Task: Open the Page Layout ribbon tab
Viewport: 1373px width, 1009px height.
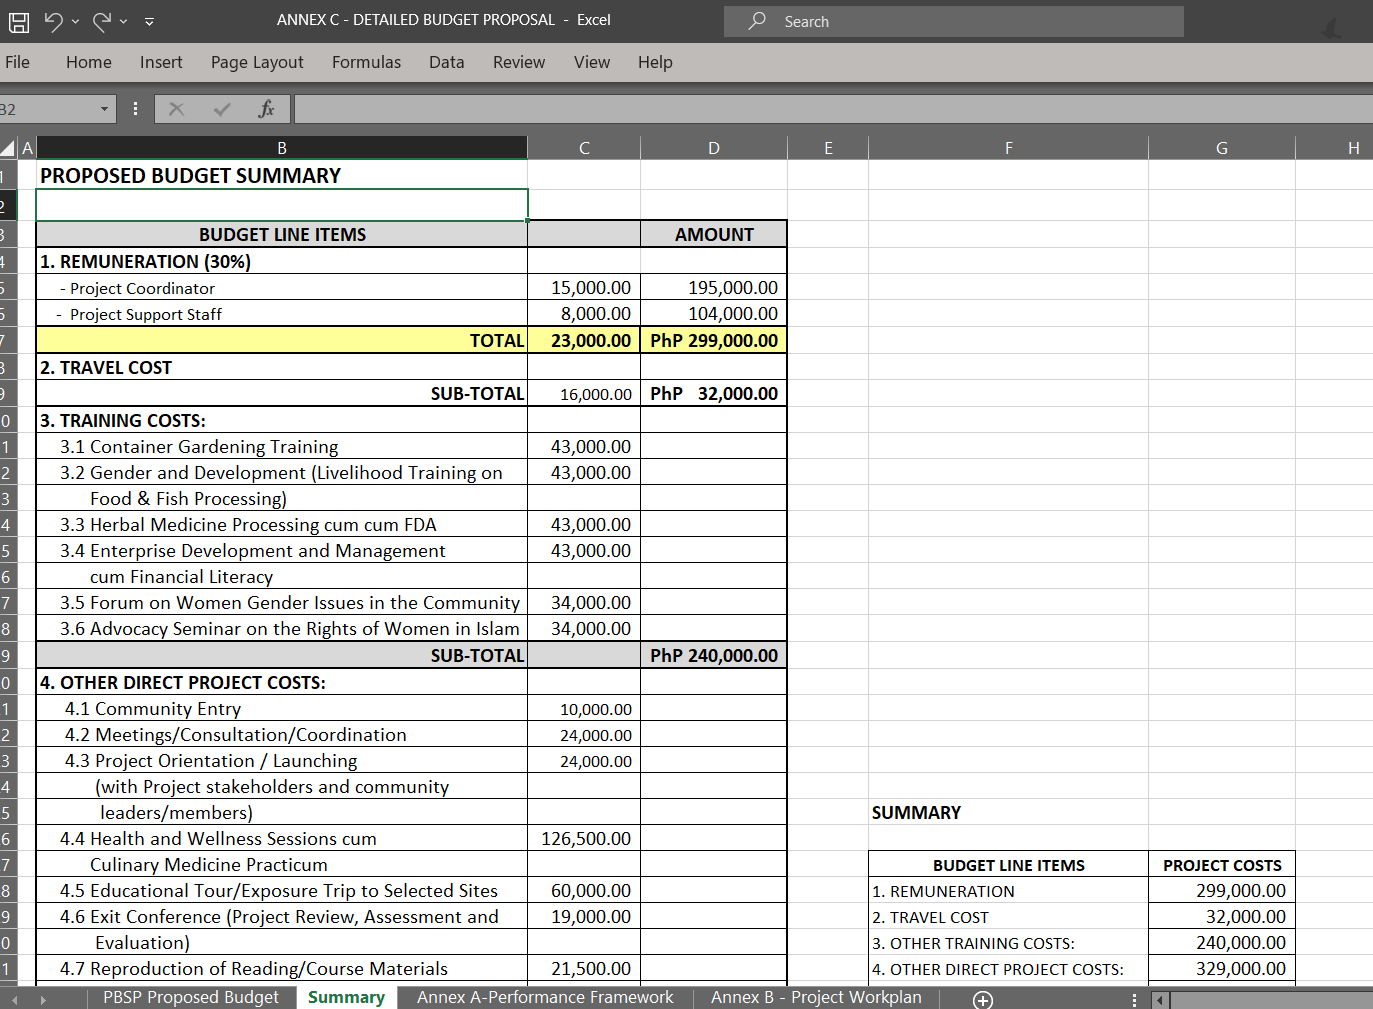Action: [x=257, y=62]
